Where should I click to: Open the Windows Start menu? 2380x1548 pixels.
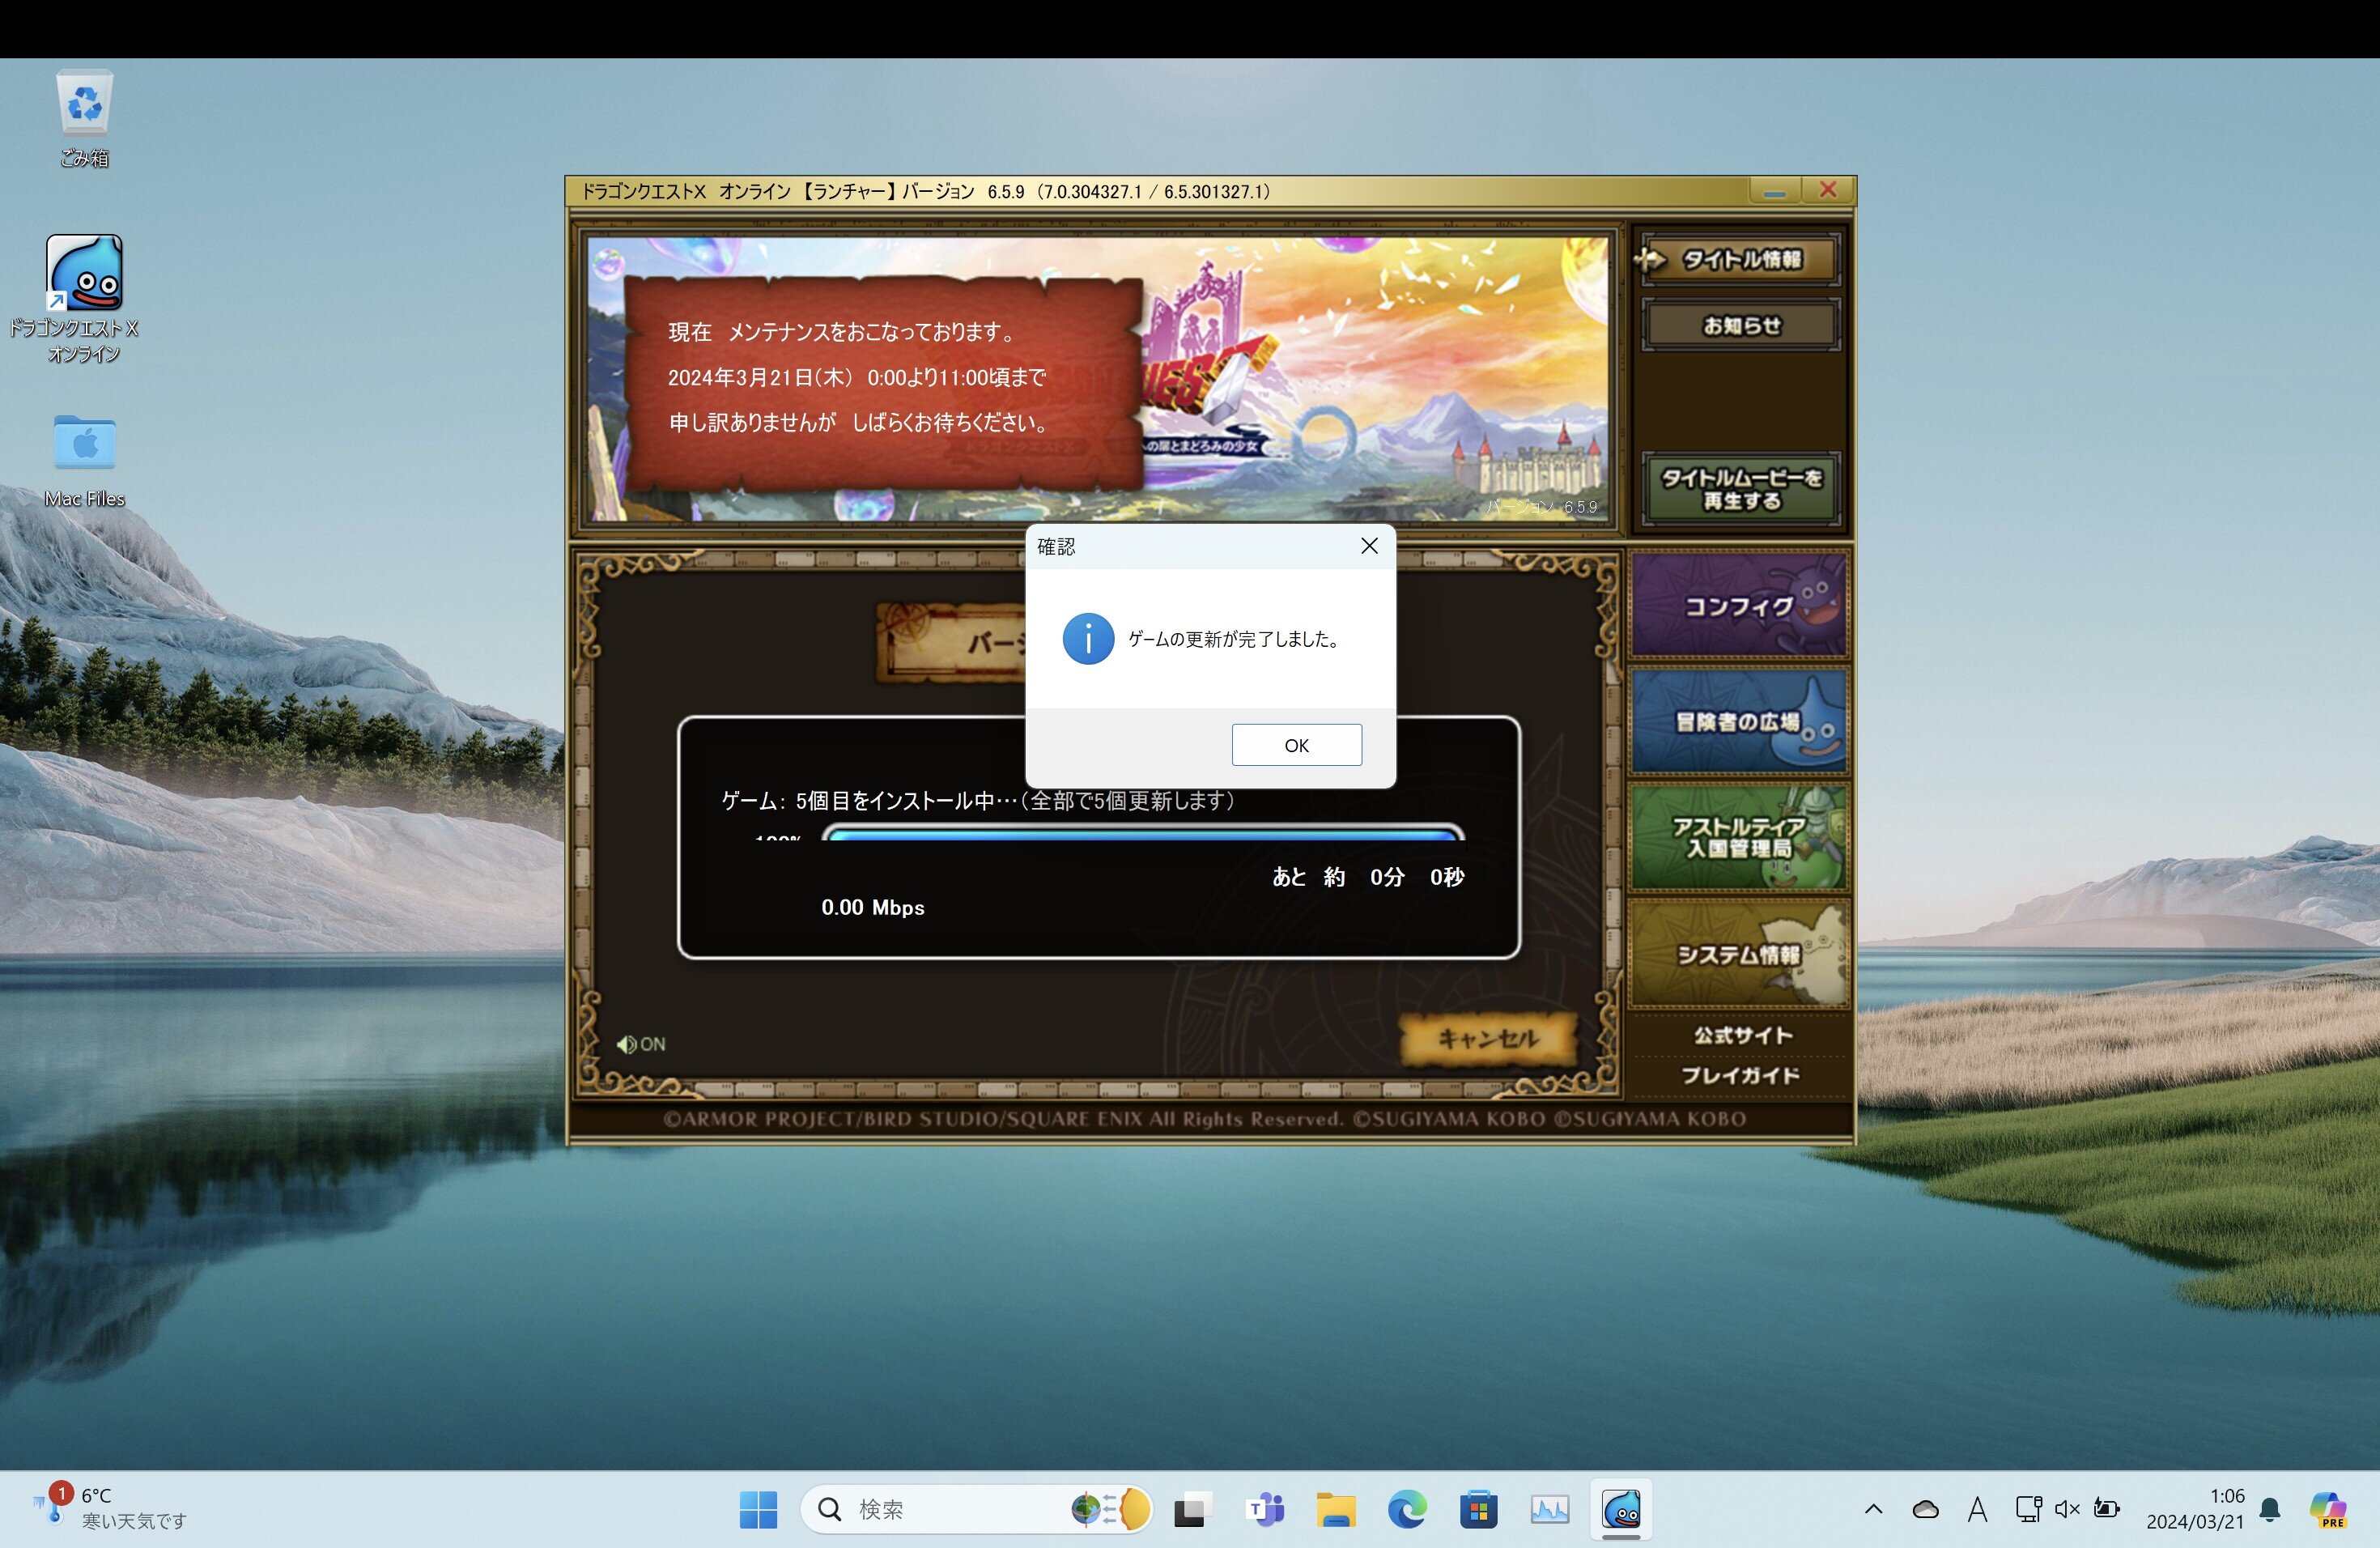758,1509
